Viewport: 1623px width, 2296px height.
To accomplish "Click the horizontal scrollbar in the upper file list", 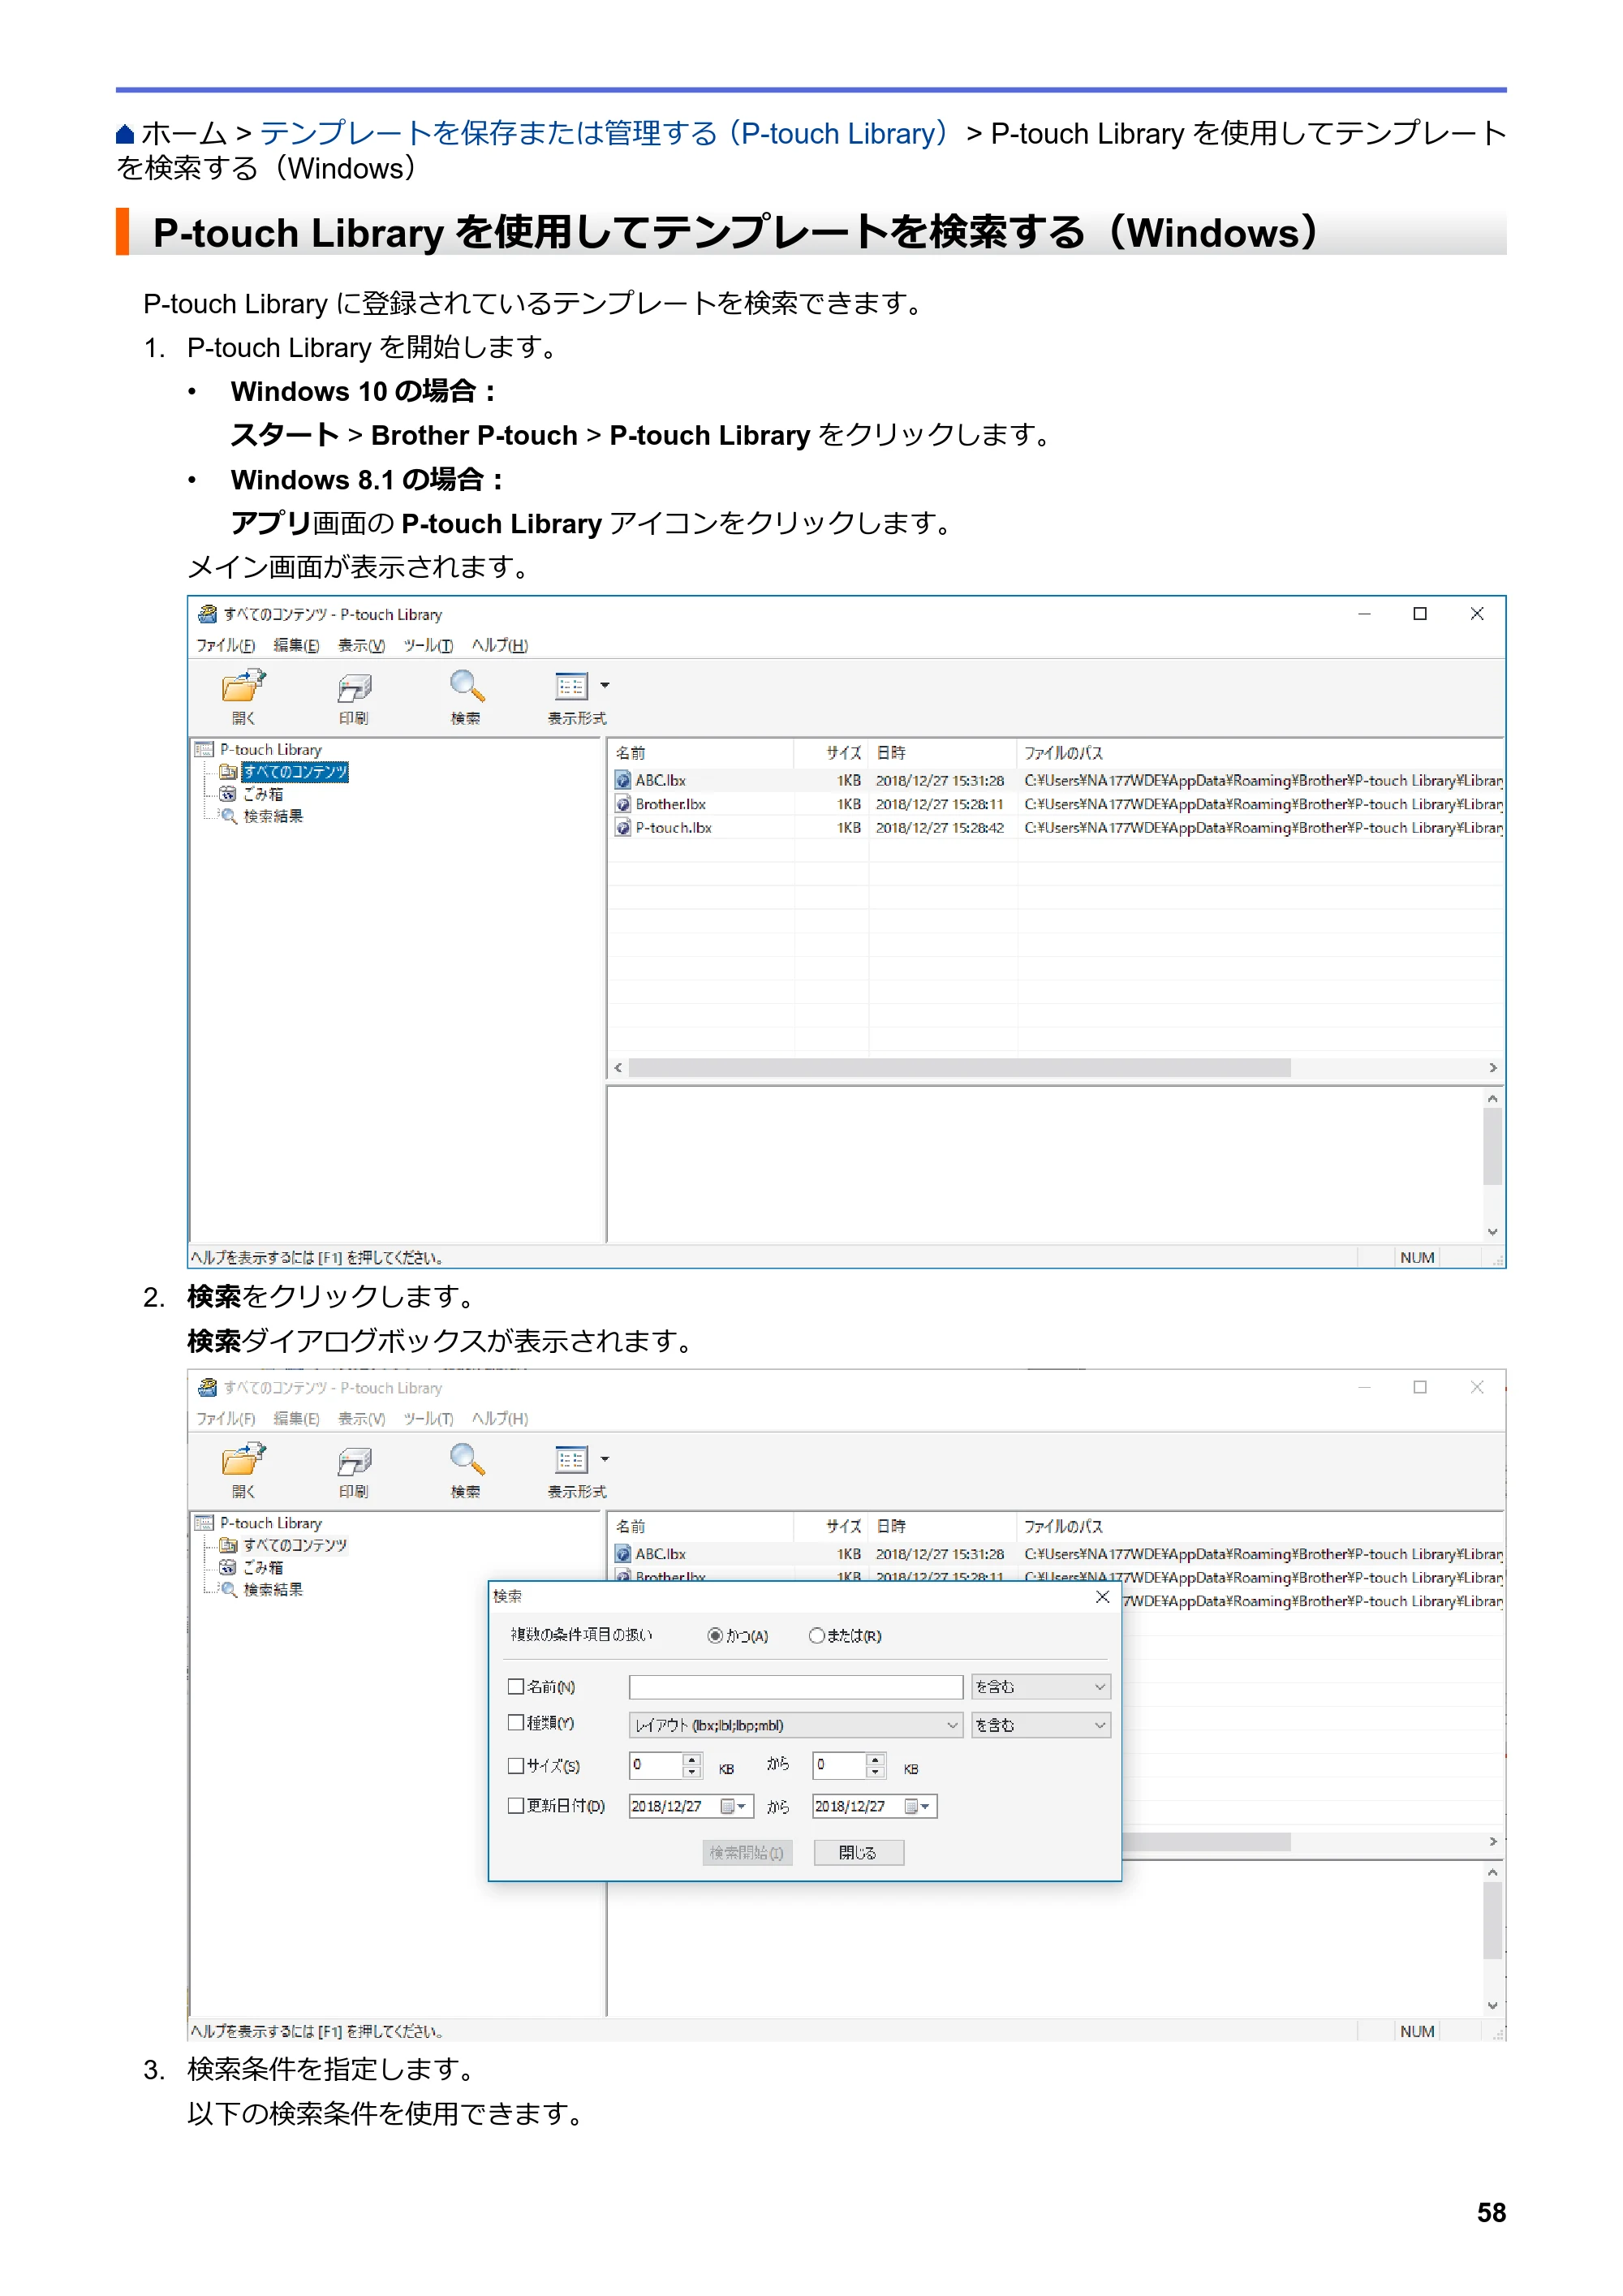I will pos(959,1068).
